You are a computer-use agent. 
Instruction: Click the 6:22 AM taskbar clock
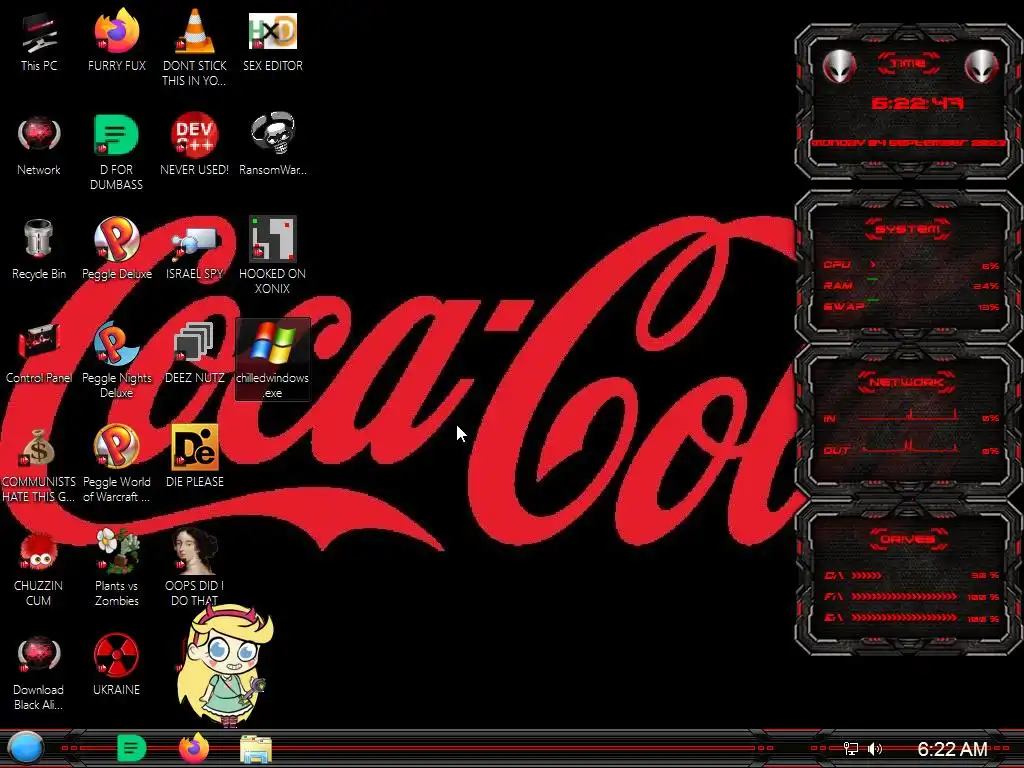952,749
